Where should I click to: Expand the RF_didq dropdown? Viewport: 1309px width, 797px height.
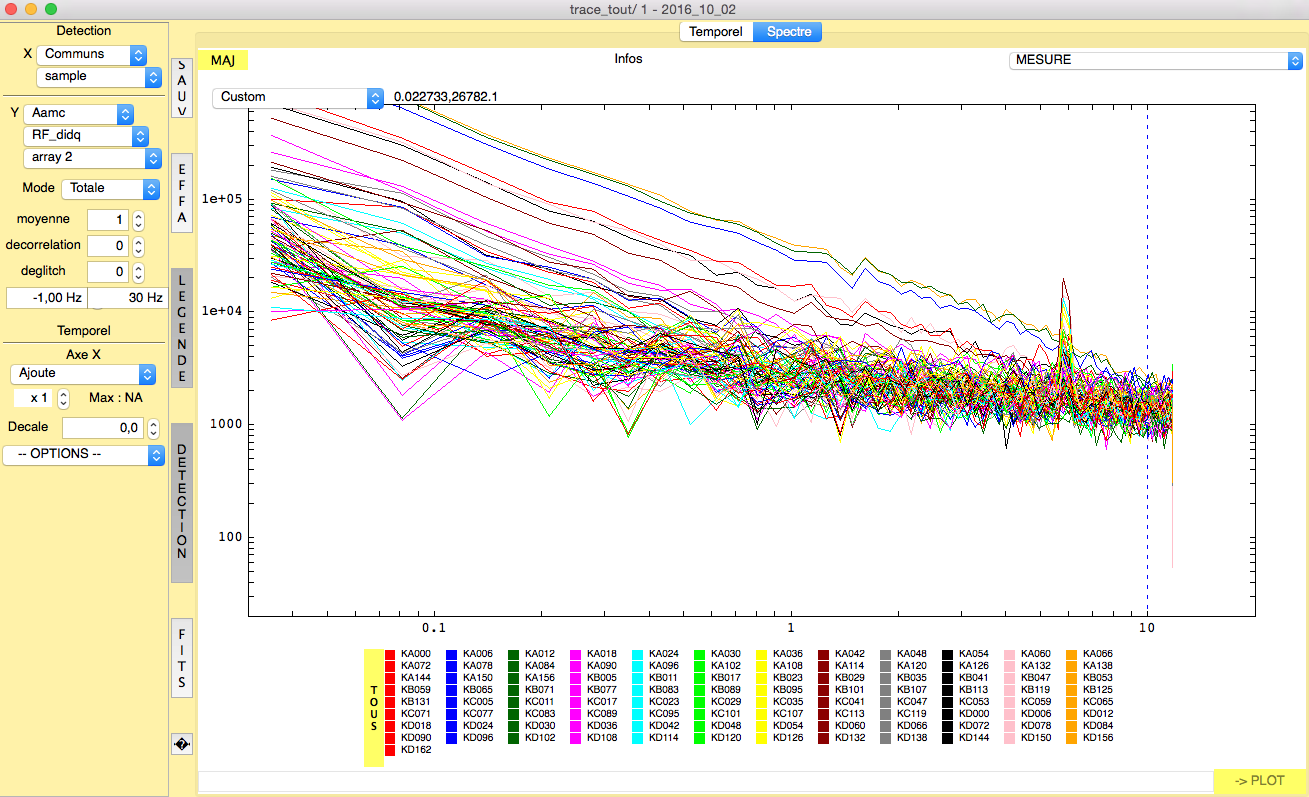click(x=85, y=136)
